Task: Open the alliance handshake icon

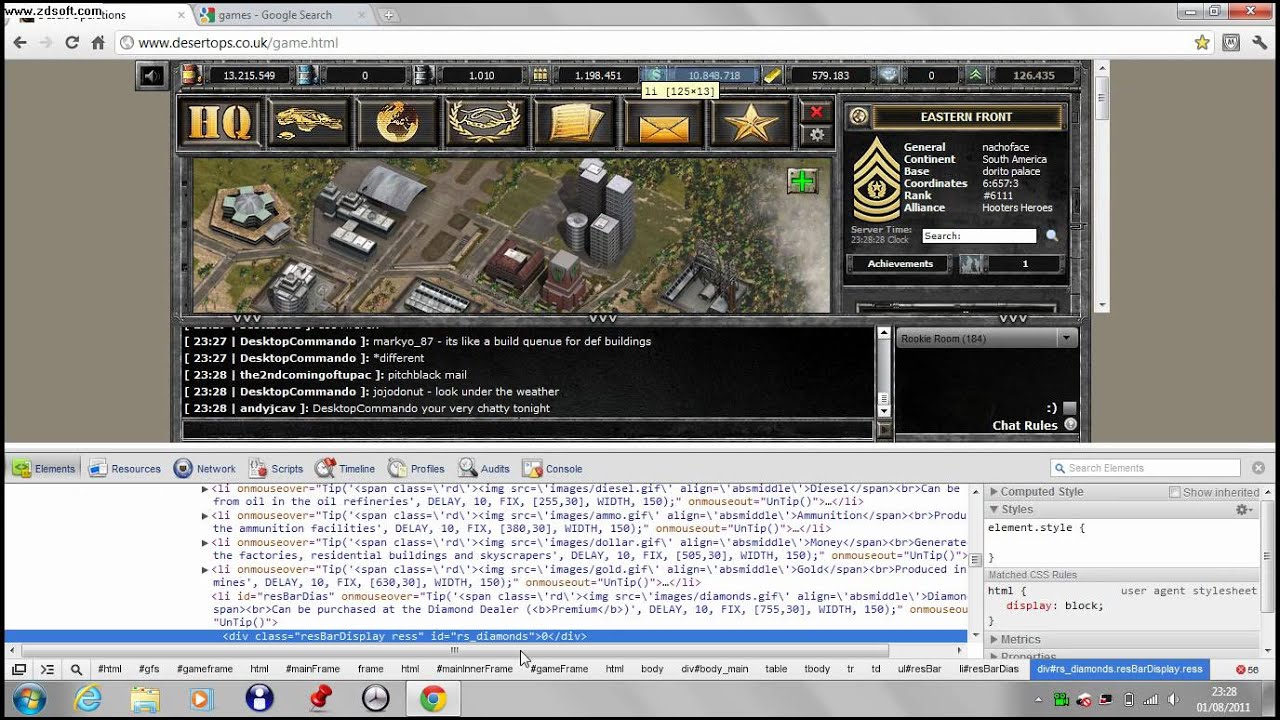Action: 485,123
